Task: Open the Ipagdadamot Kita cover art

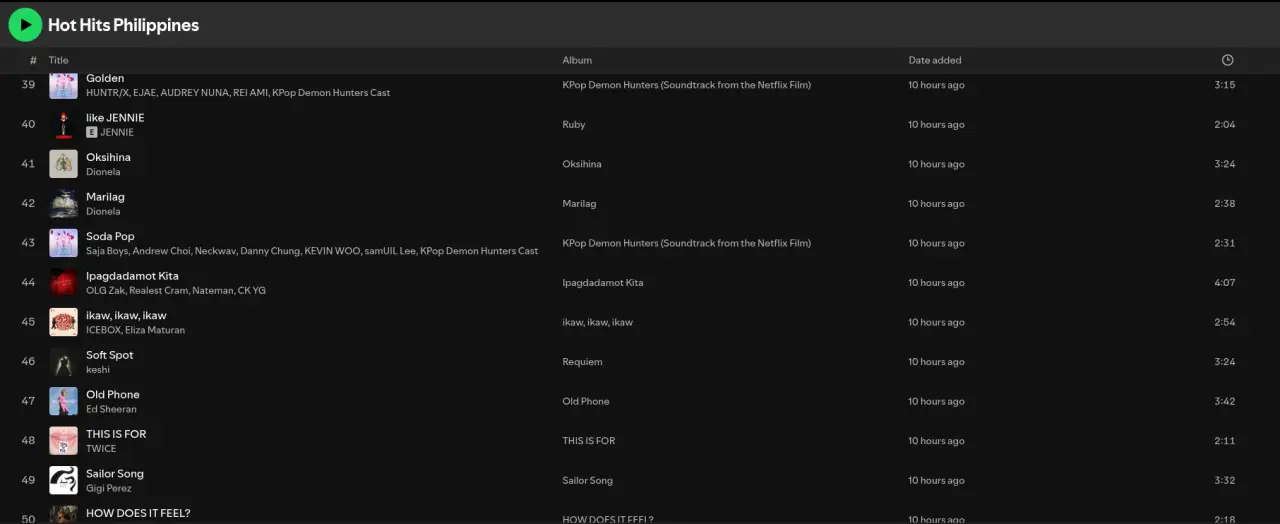Action: (x=64, y=282)
